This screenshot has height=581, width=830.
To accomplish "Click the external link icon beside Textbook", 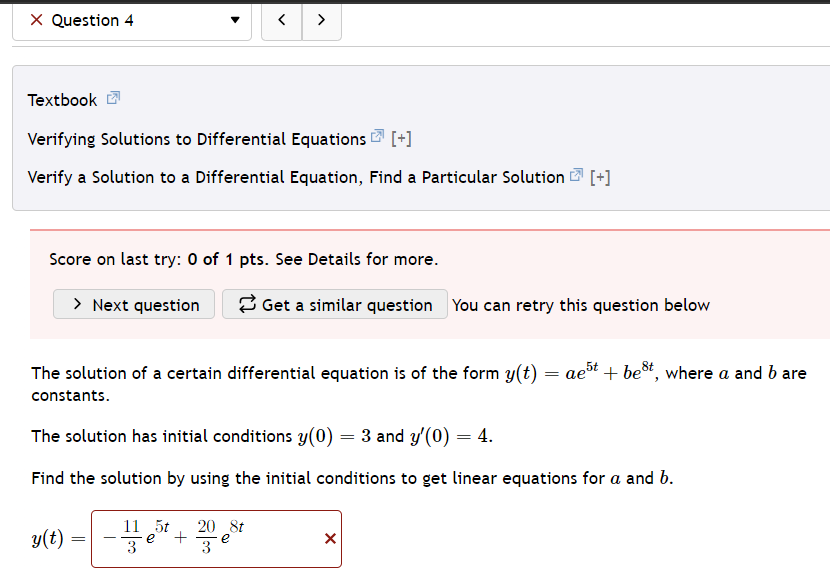I will (111, 99).
